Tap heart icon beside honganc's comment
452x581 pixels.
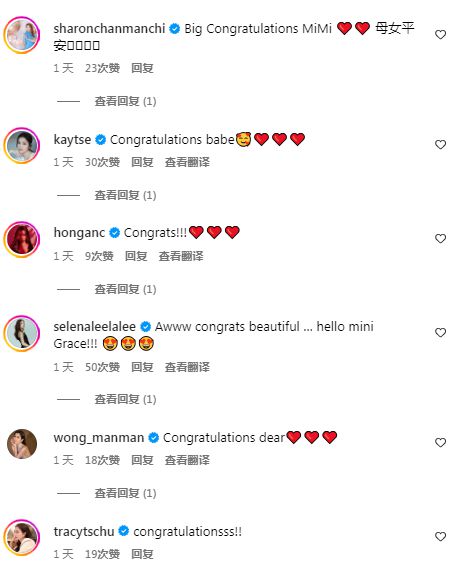(440, 238)
